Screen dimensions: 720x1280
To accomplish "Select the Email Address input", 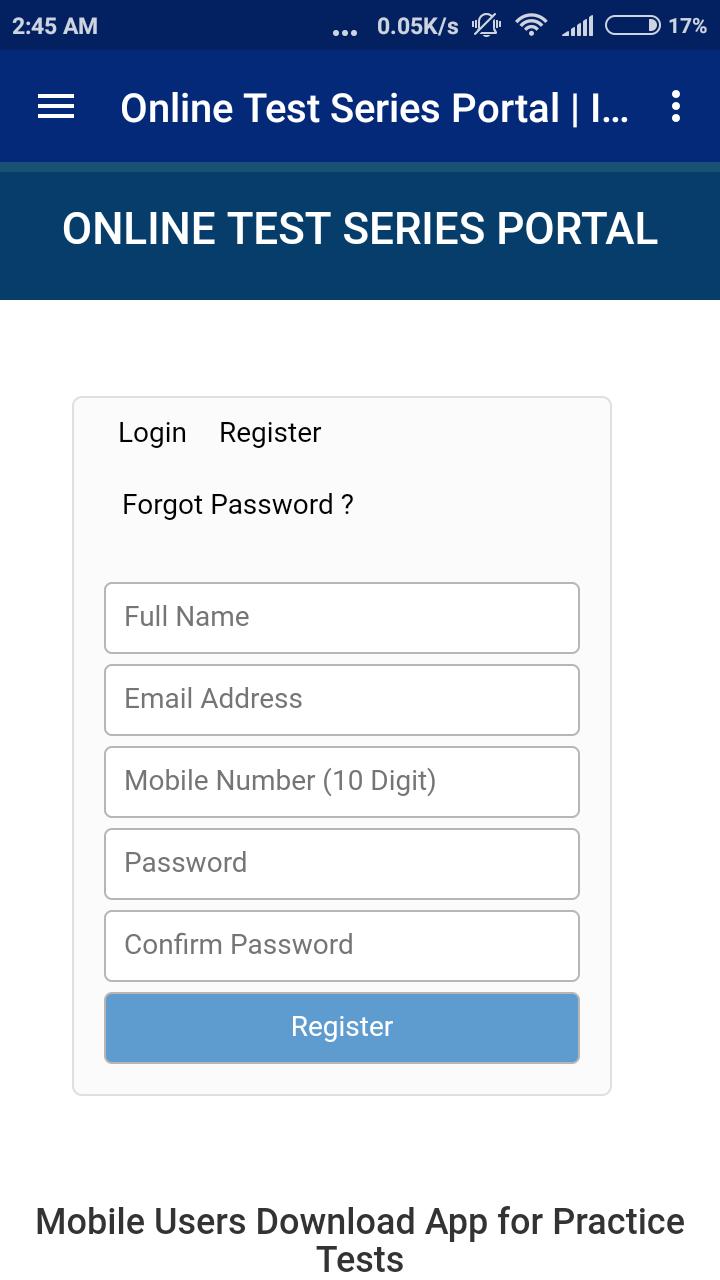I will (x=342, y=700).
